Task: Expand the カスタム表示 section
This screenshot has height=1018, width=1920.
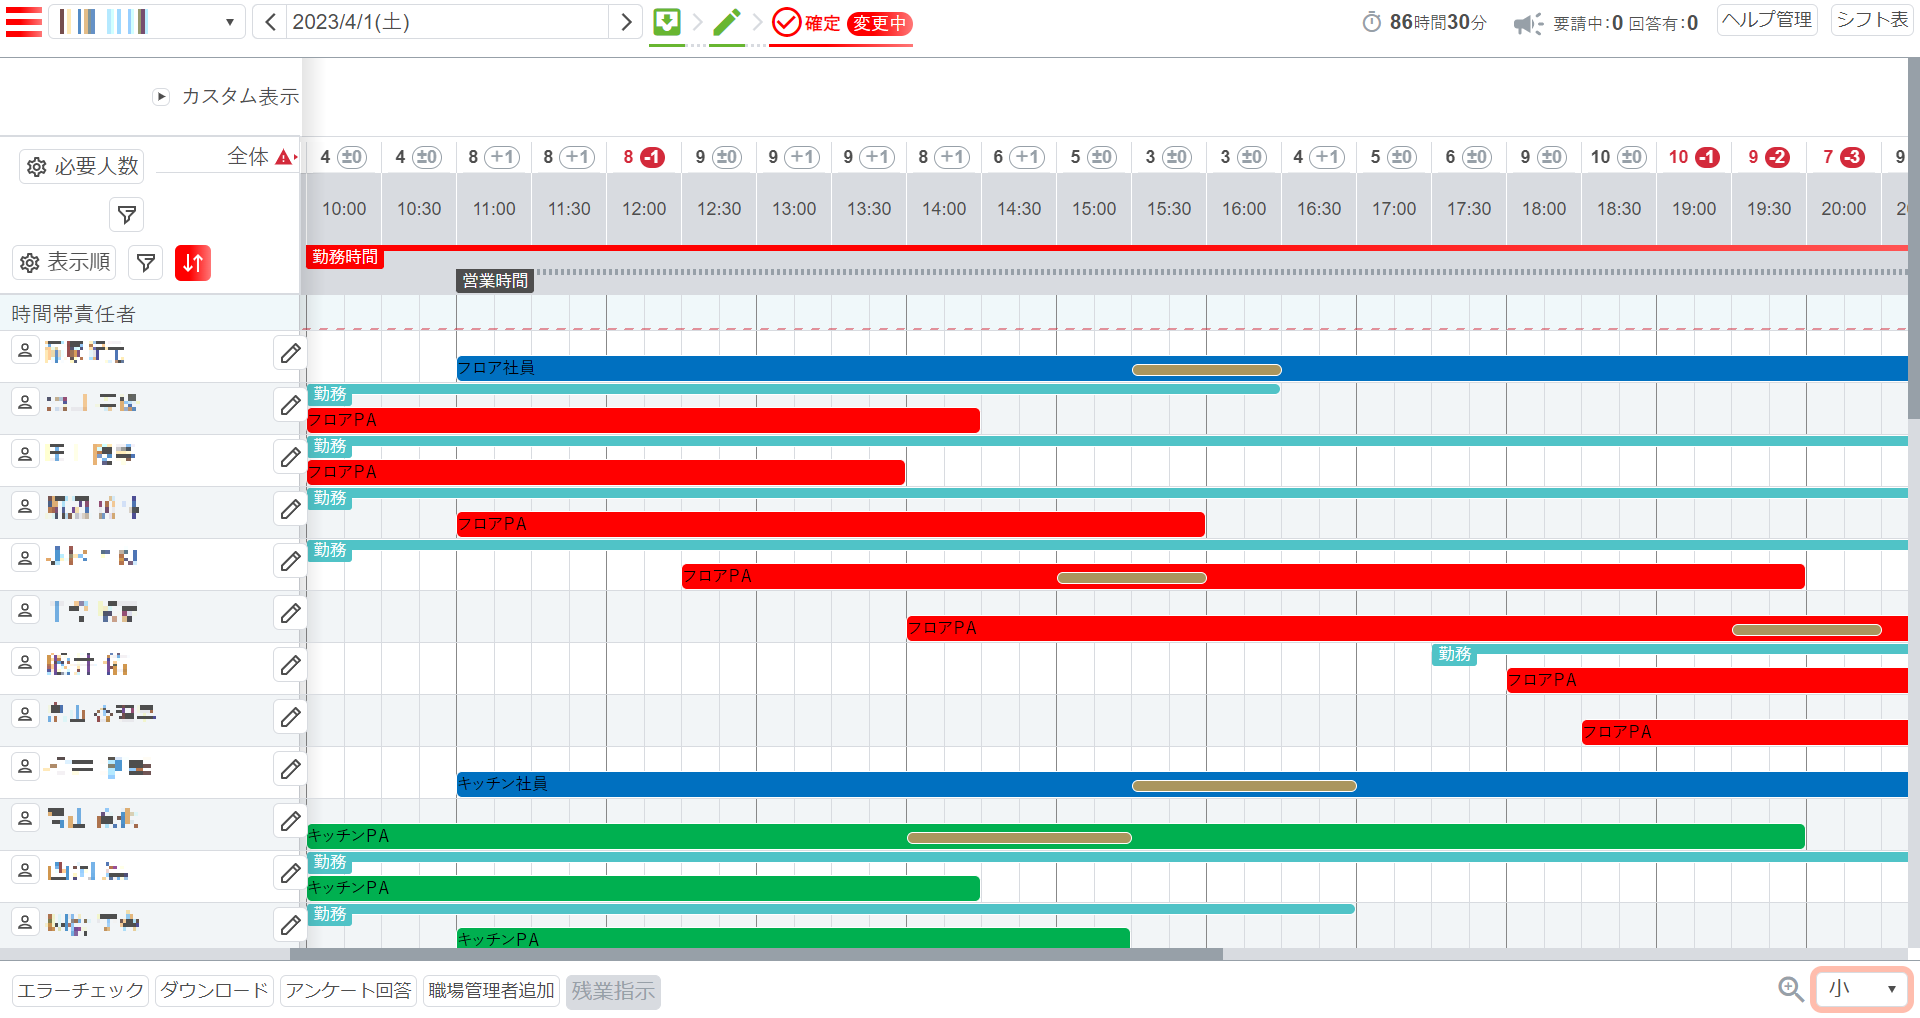Action: point(161,97)
